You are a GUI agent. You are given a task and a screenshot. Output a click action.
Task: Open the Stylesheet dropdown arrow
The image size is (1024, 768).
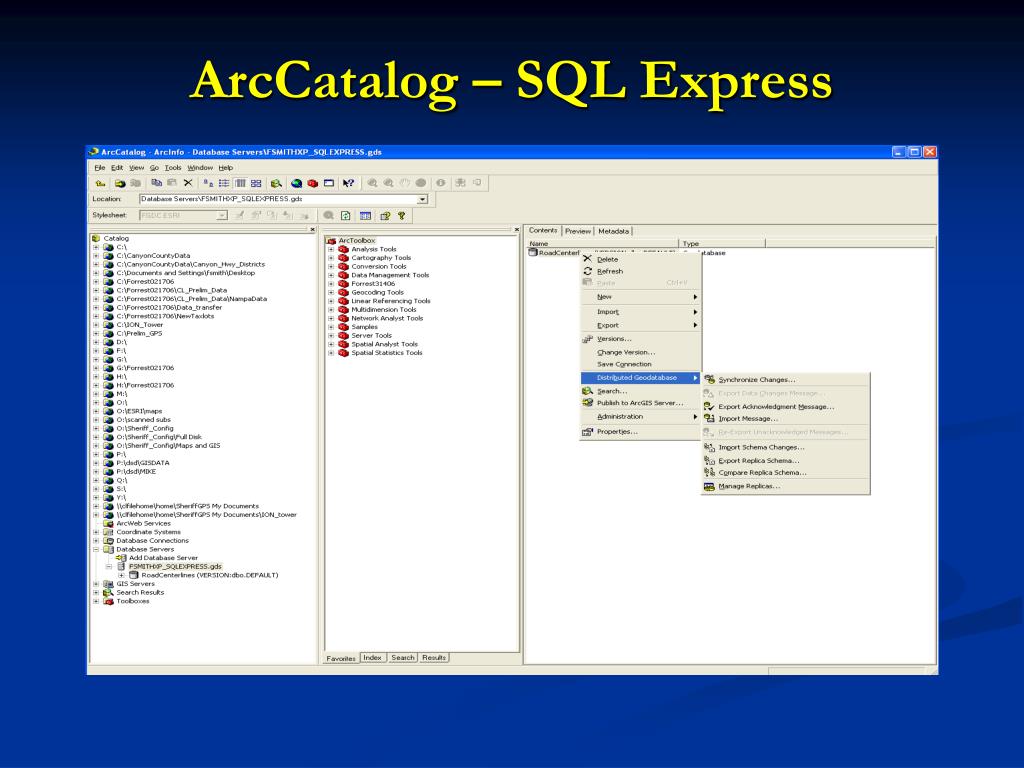(222, 216)
